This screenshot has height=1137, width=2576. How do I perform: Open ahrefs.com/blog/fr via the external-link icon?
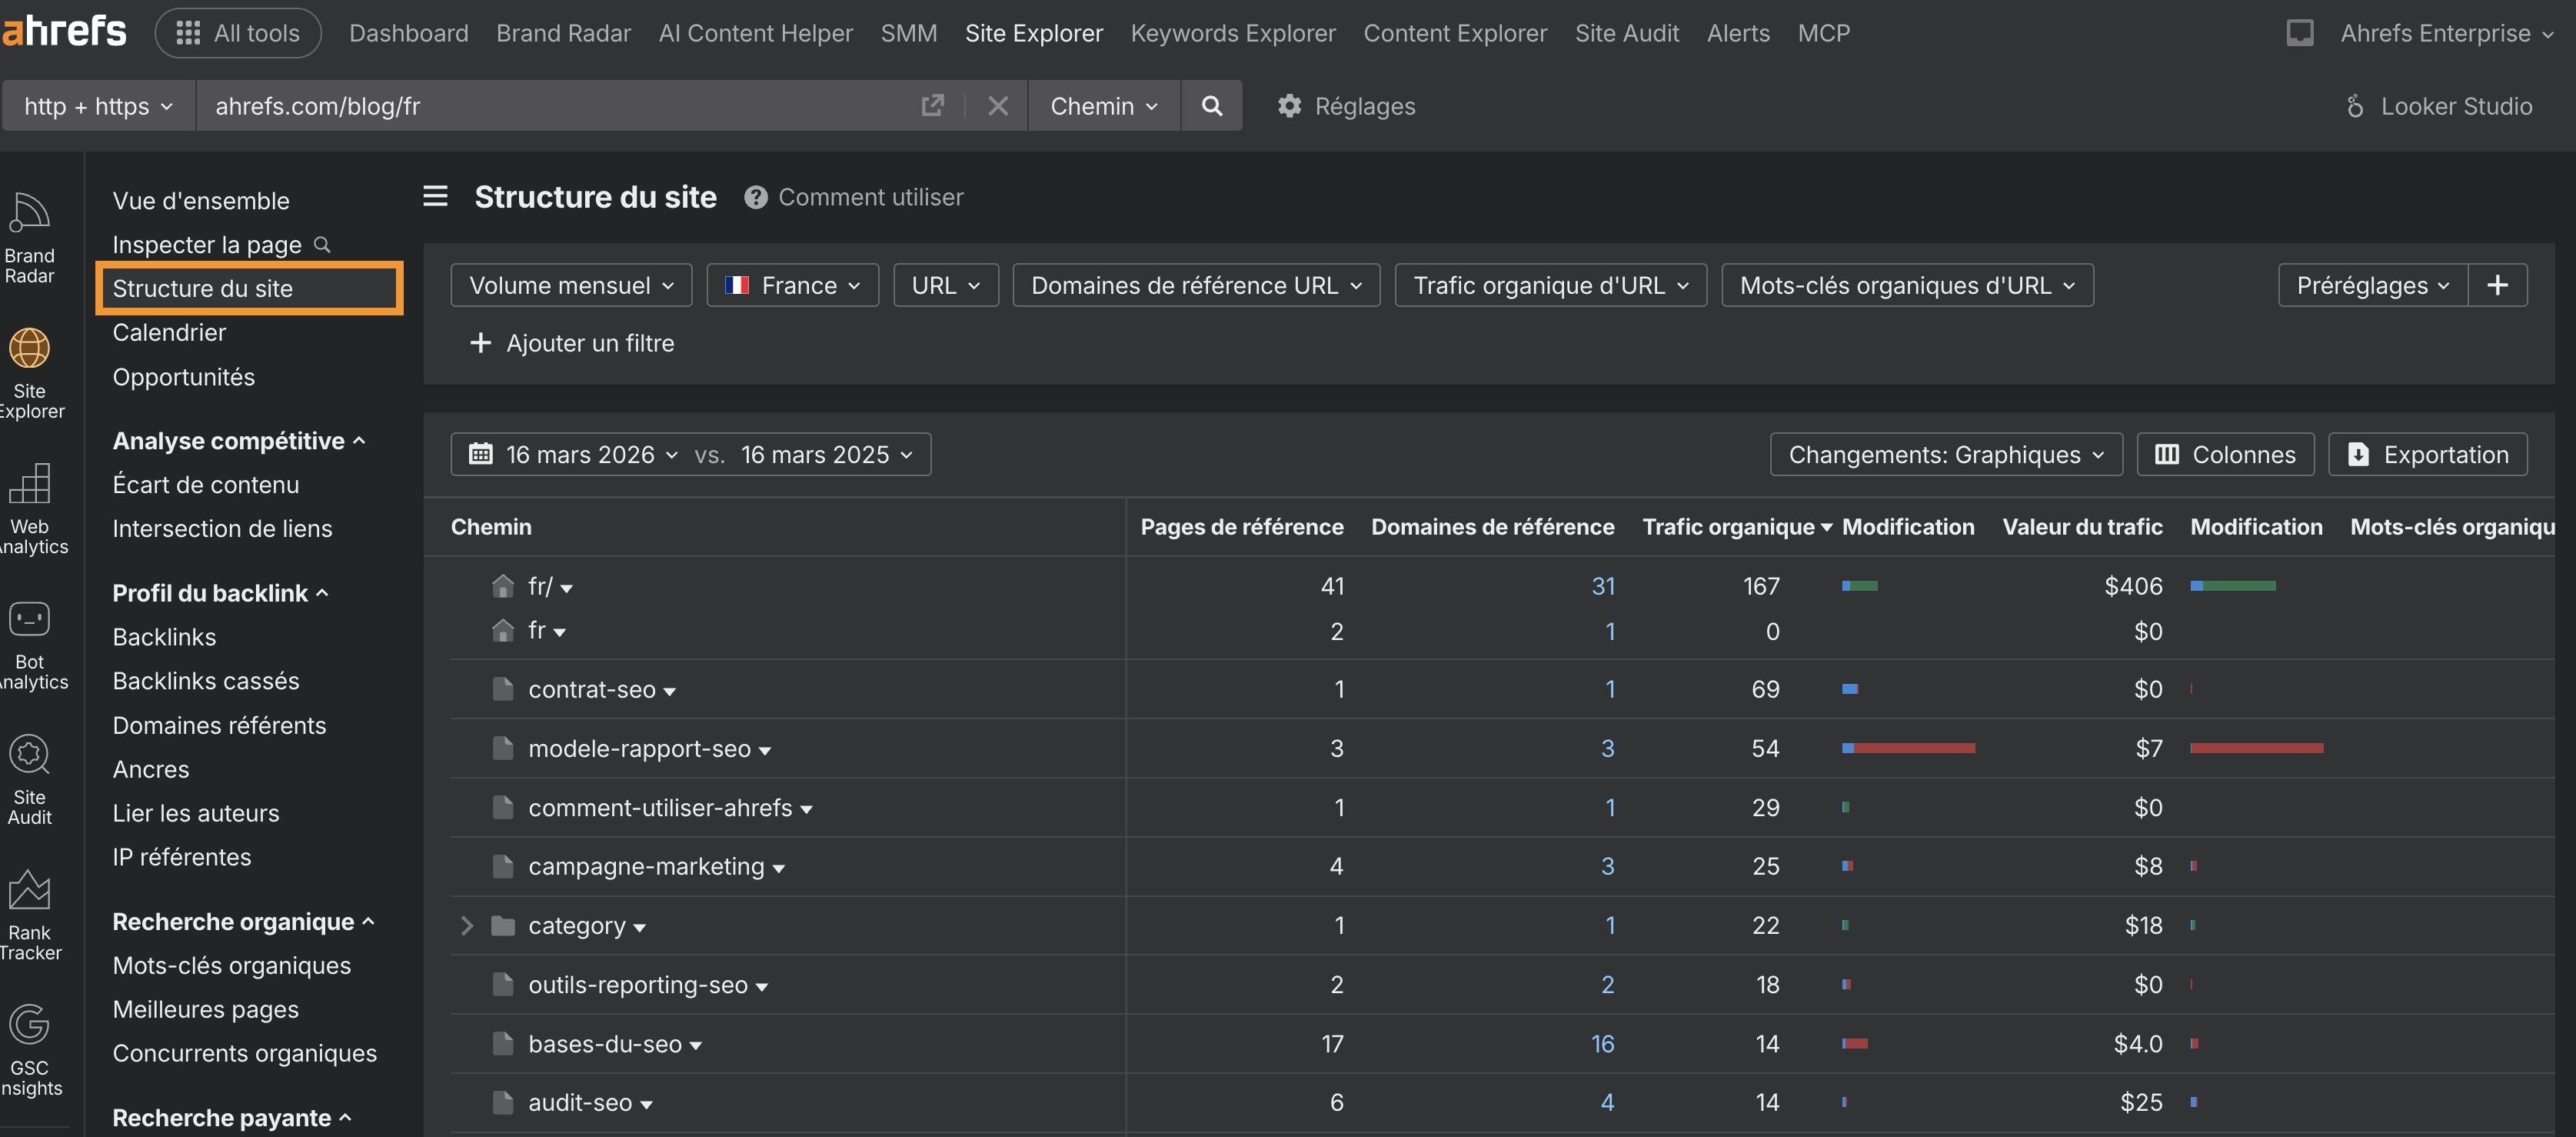[931, 105]
